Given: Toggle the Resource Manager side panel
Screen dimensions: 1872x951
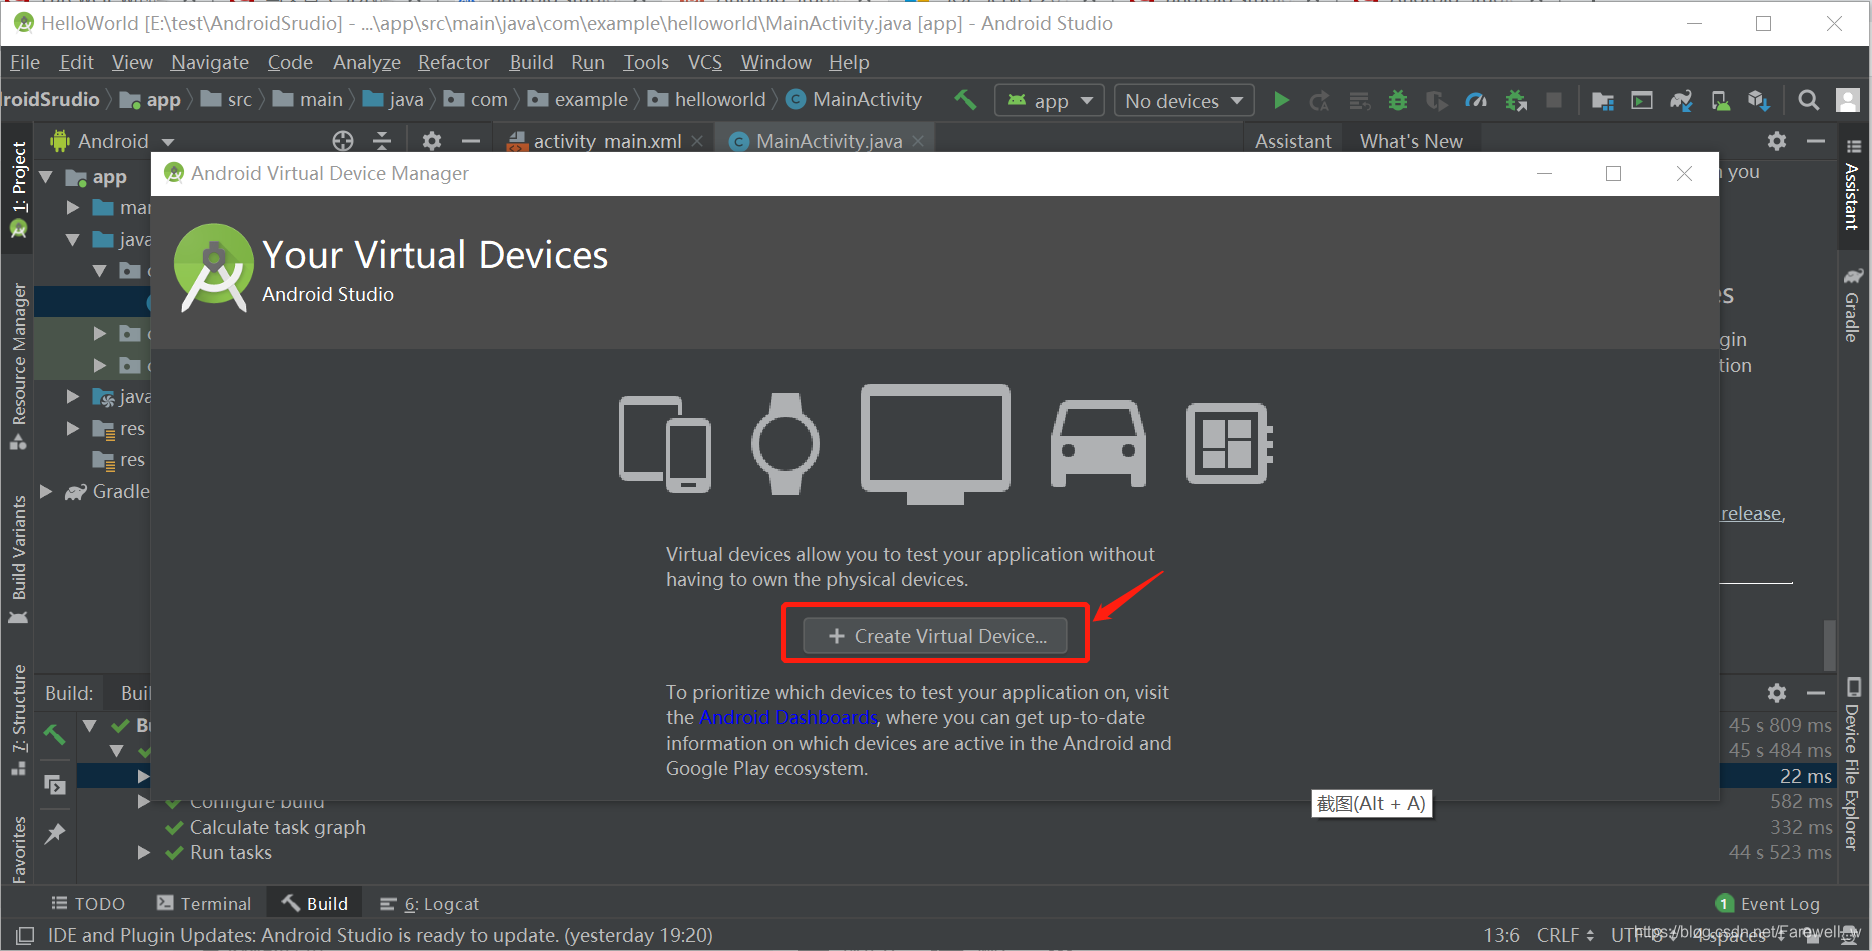Looking at the screenshot, I should click(18, 367).
